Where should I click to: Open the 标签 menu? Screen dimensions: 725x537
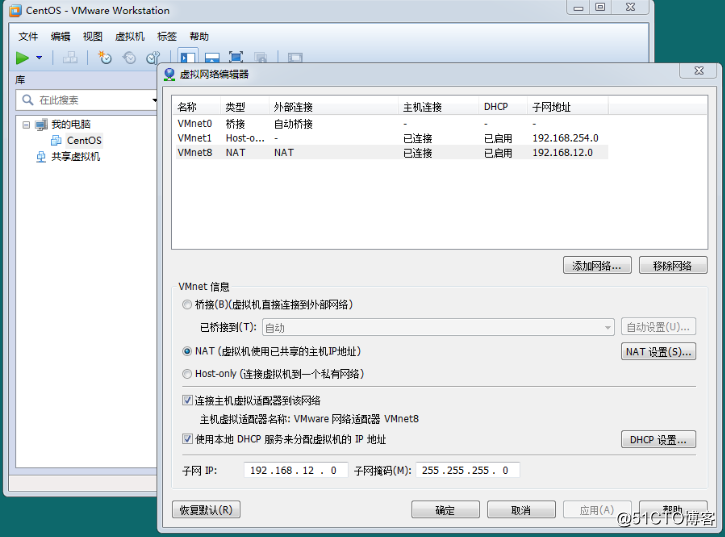pos(167,37)
